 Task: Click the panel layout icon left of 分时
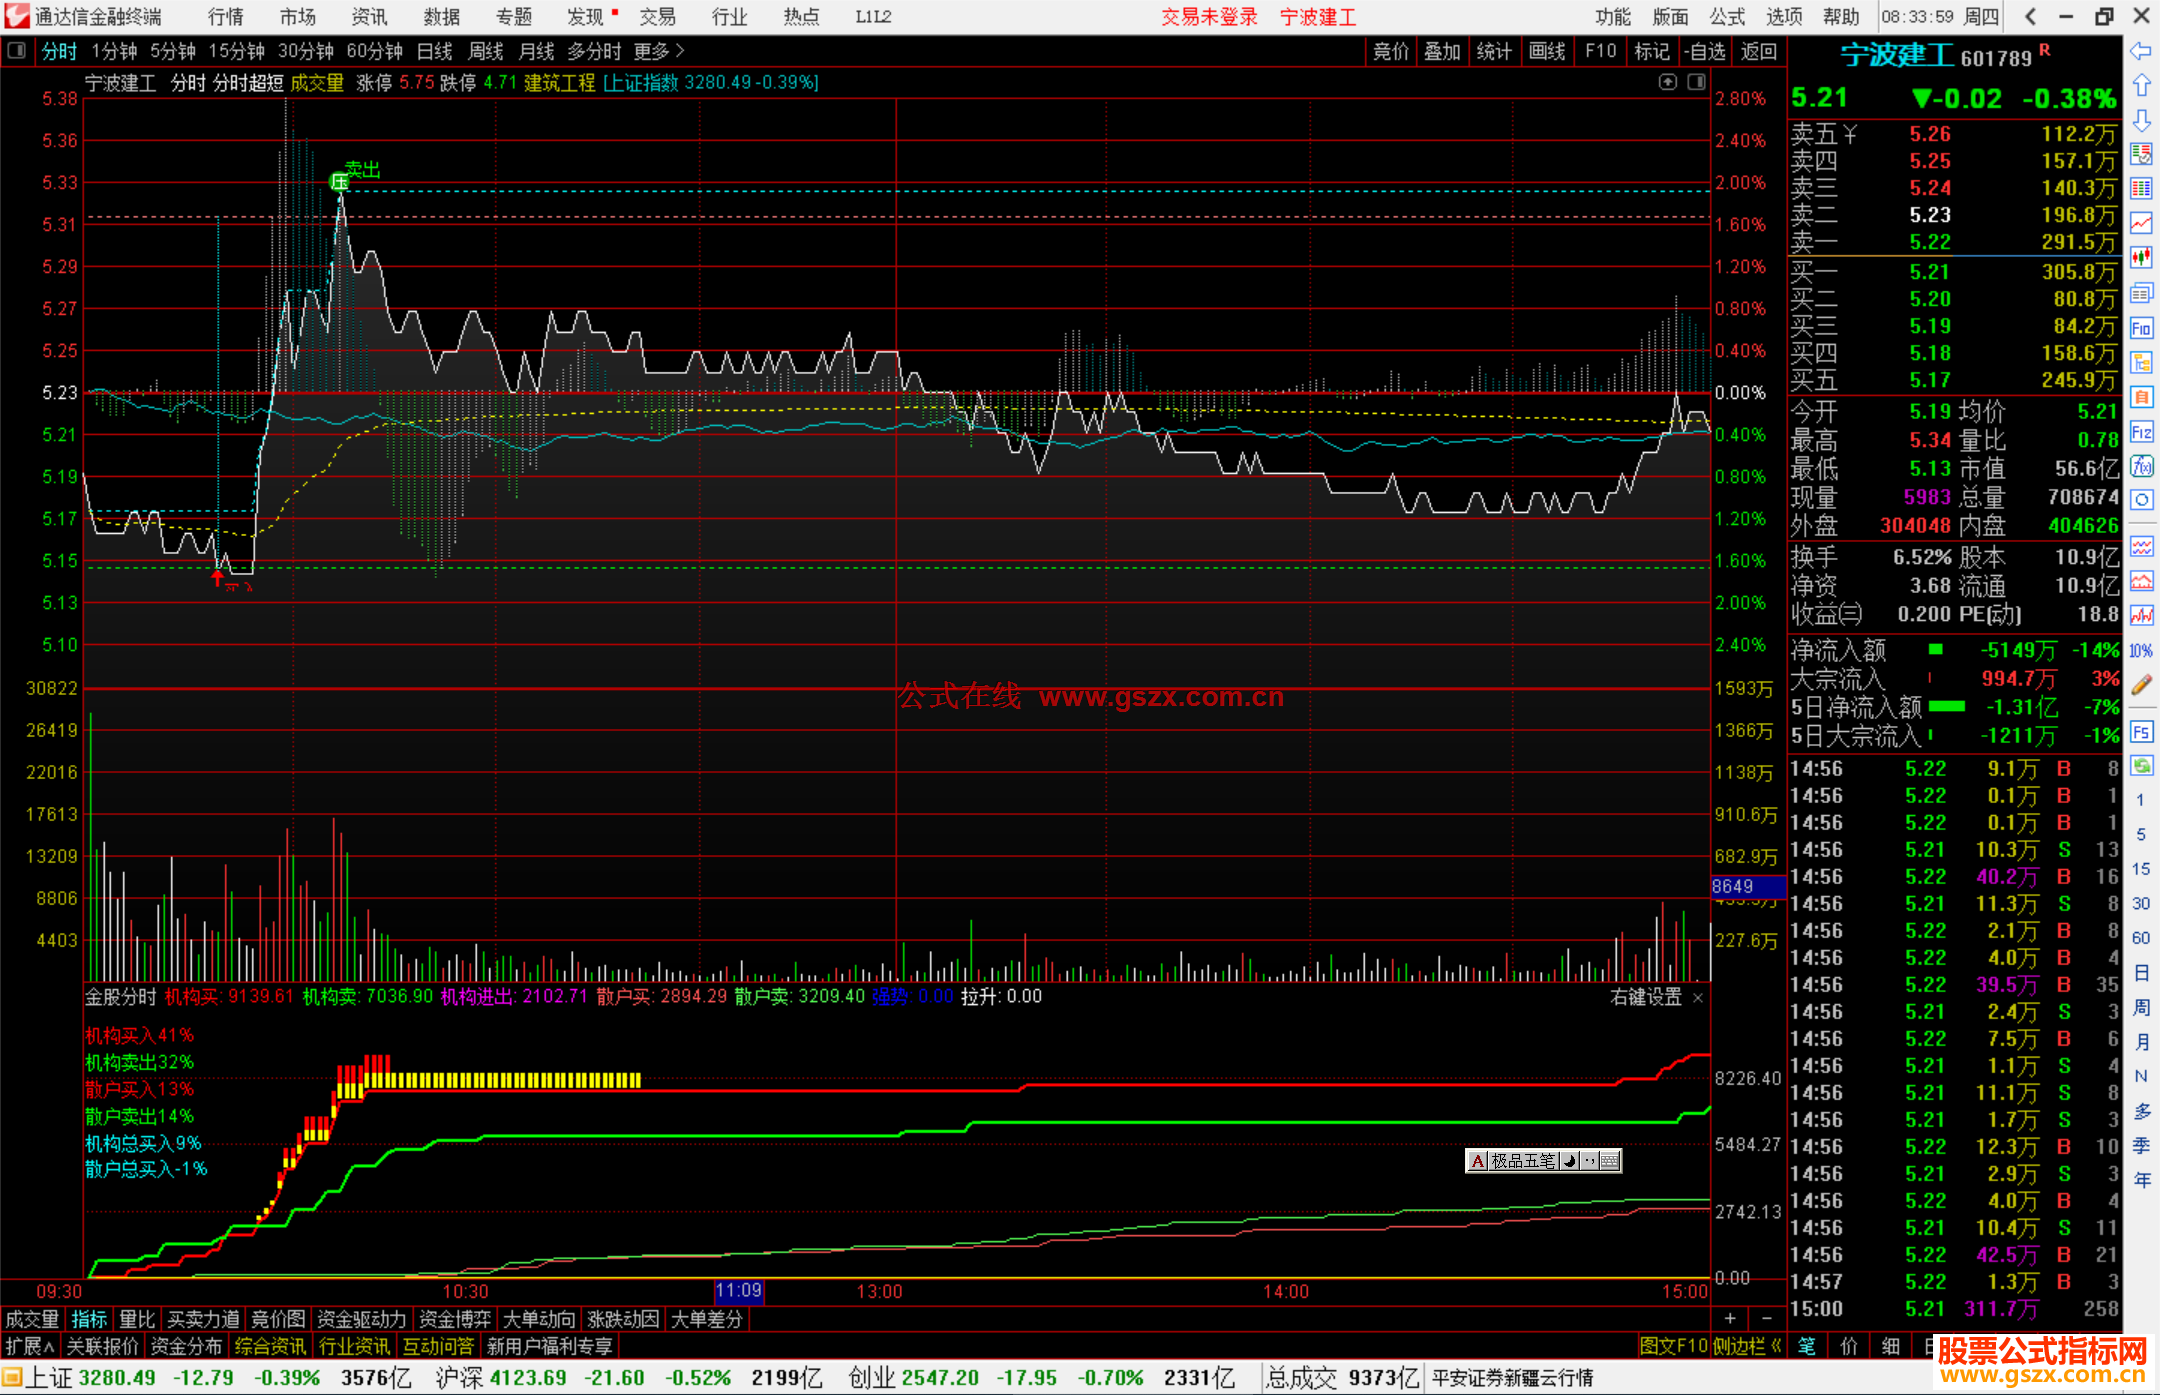(x=16, y=51)
